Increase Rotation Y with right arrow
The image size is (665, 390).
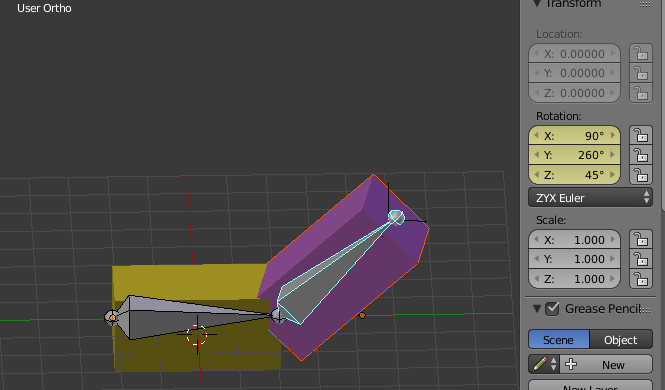pos(613,155)
